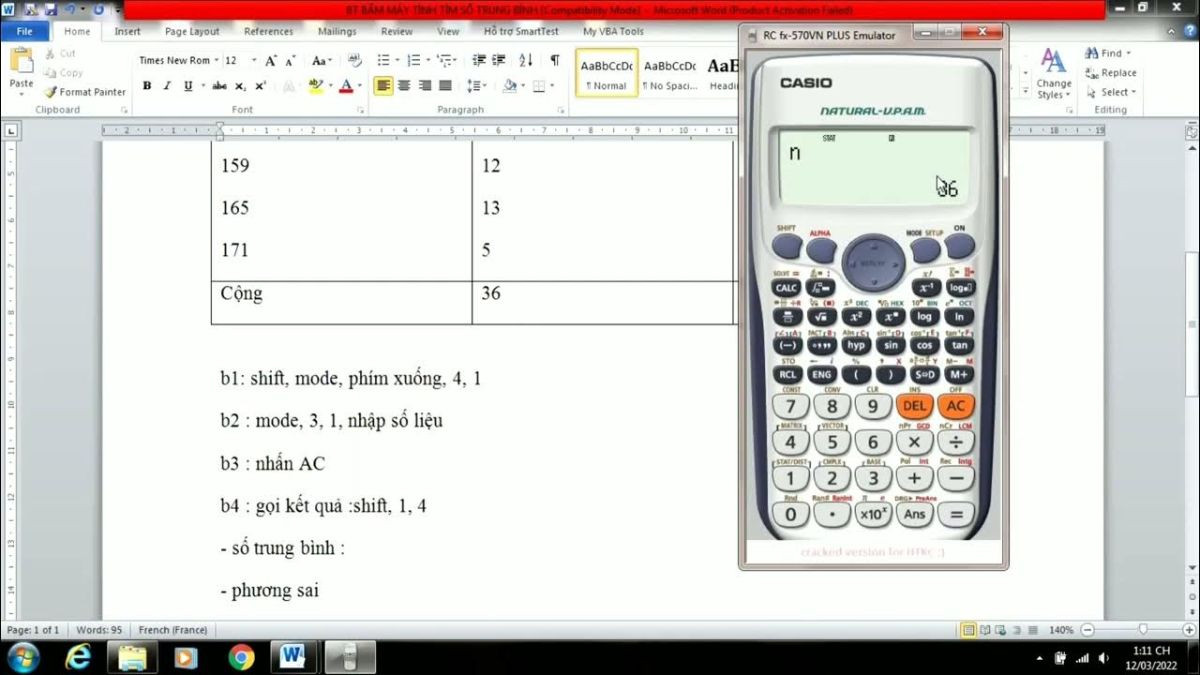Click the zoom slider in status bar
The image size is (1200, 675).
[x=1142, y=630]
